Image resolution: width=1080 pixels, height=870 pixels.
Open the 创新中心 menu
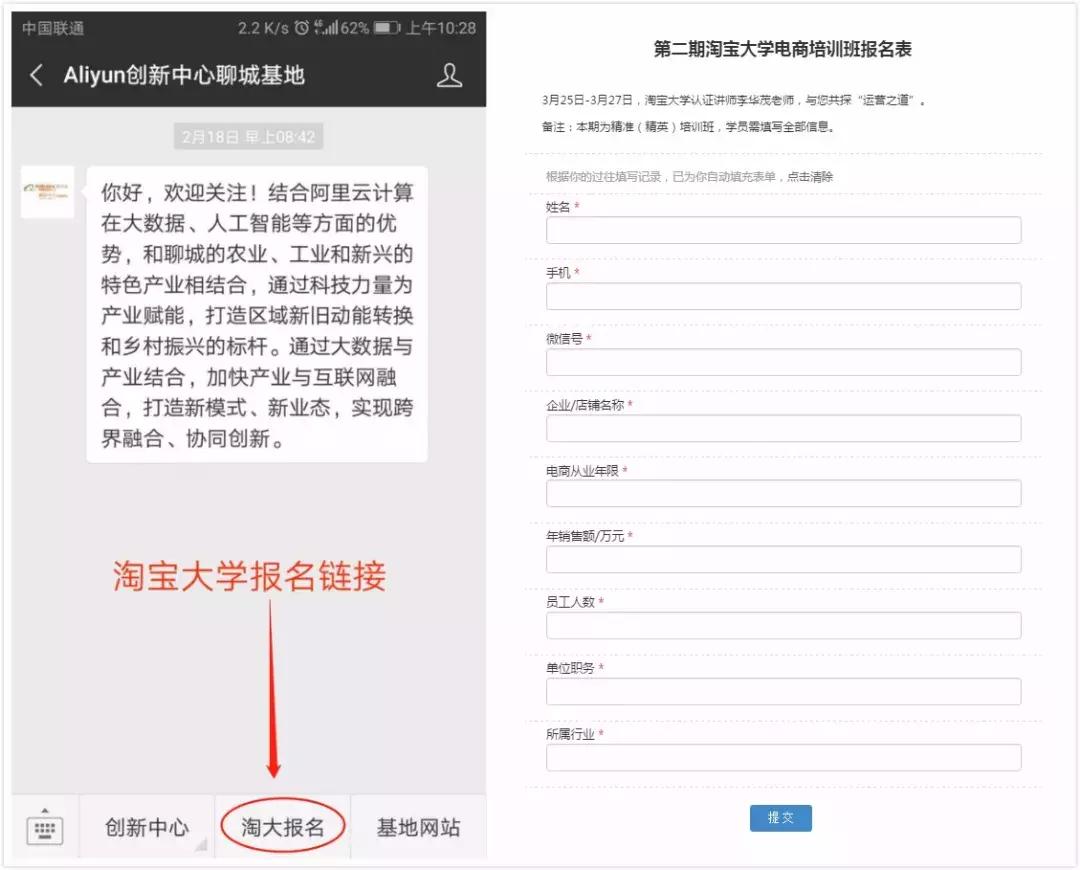tap(147, 827)
